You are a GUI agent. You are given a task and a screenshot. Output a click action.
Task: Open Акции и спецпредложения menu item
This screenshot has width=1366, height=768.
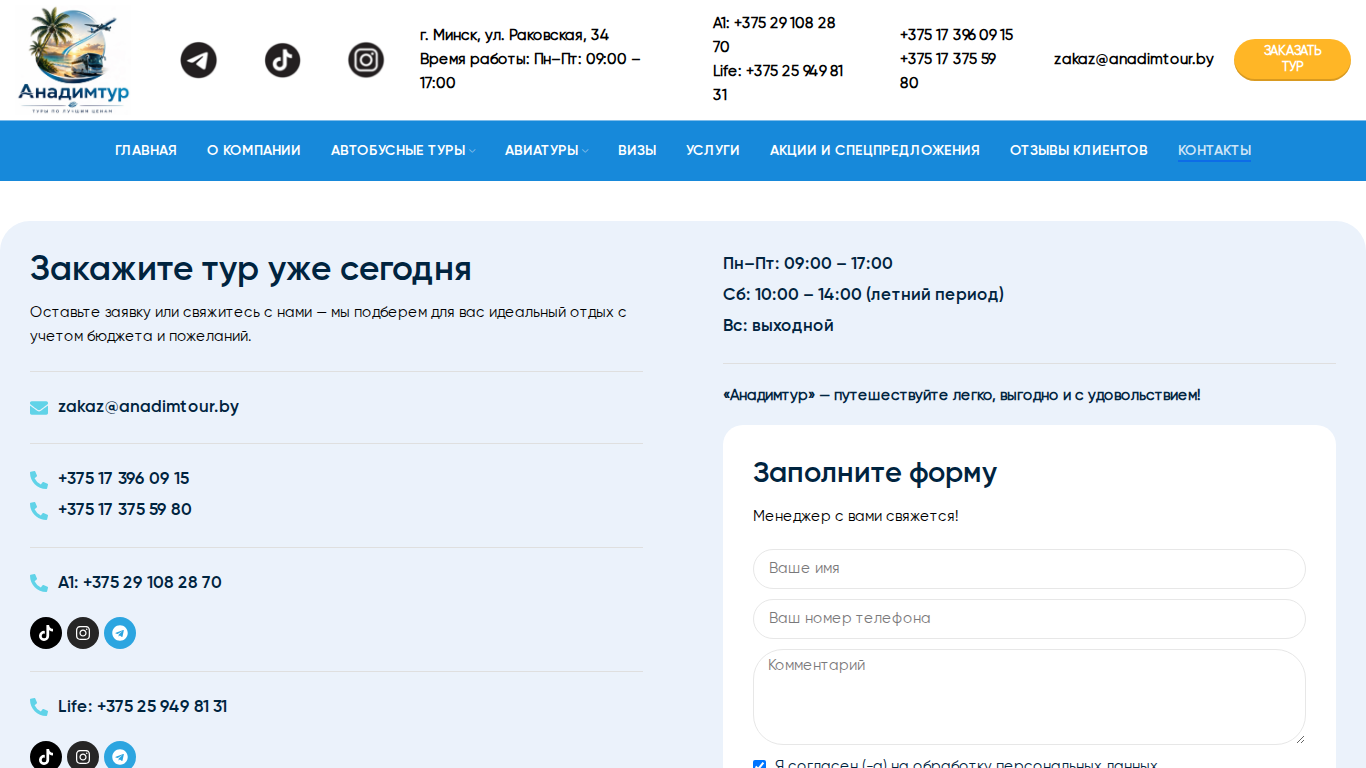coord(875,150)
